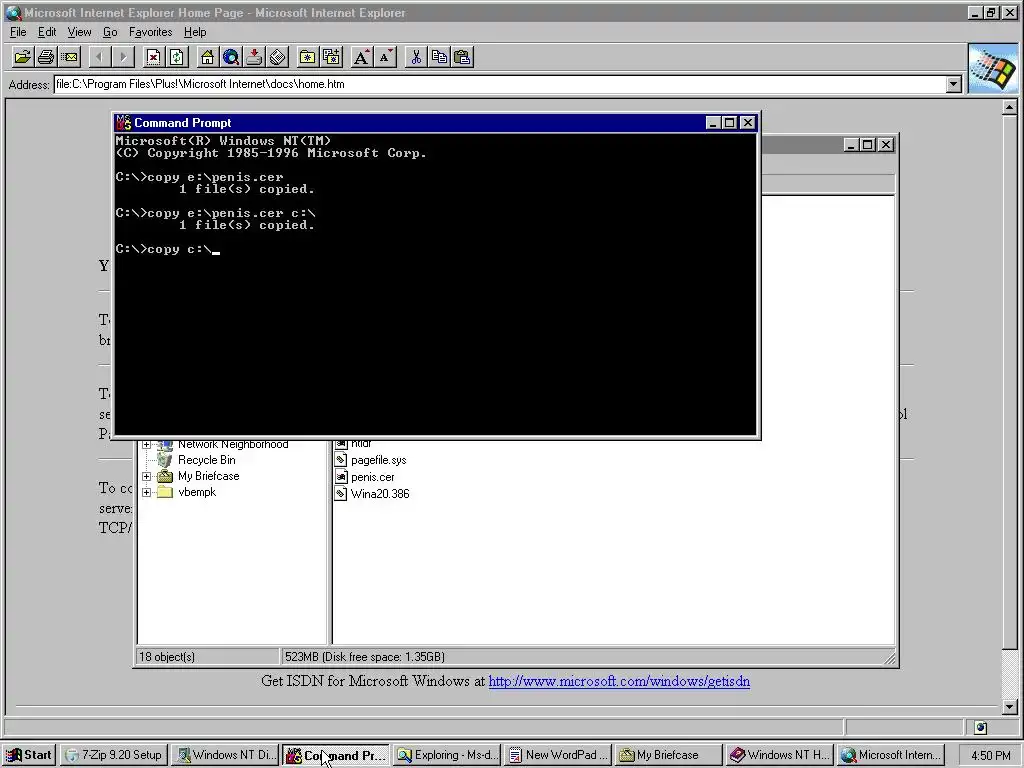Click browser scrollbar up arrow
Screen dimensions: 1024x768
[1010, 106]
